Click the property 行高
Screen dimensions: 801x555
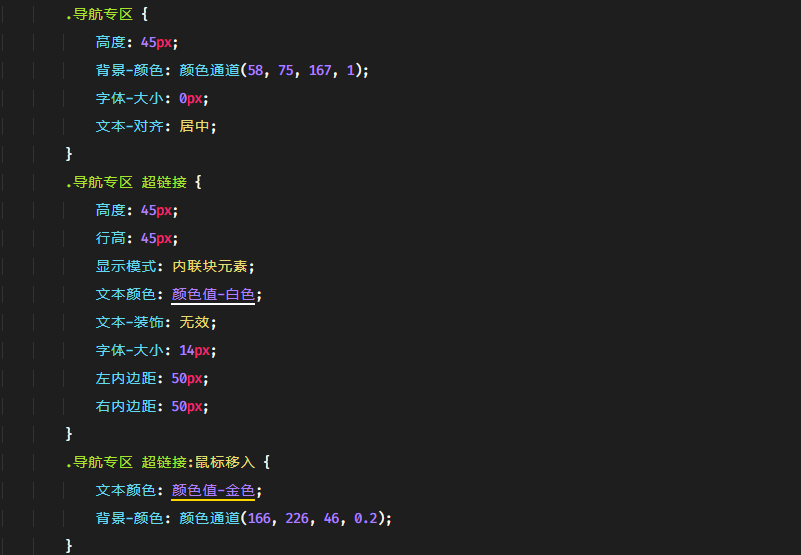[x=110, y=238]
